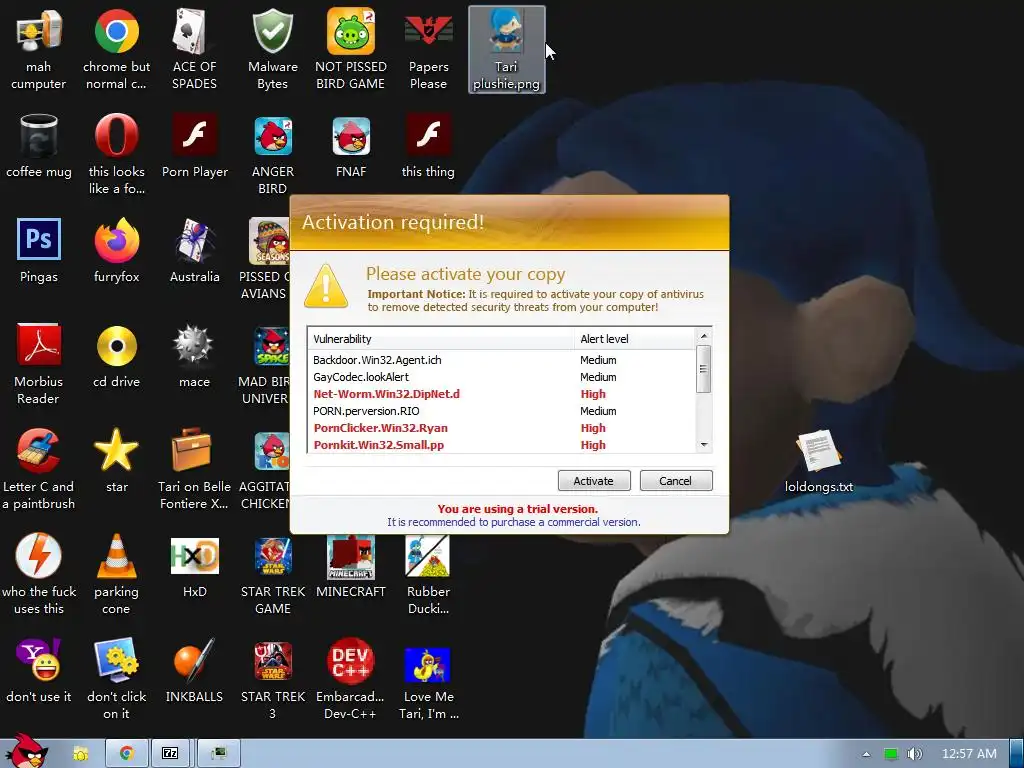Image resolution: width=1024 pixels, height=768 pixels.
Task: Launch NOT PISSED BIRD GAME icon
Action: click(351, 50)
